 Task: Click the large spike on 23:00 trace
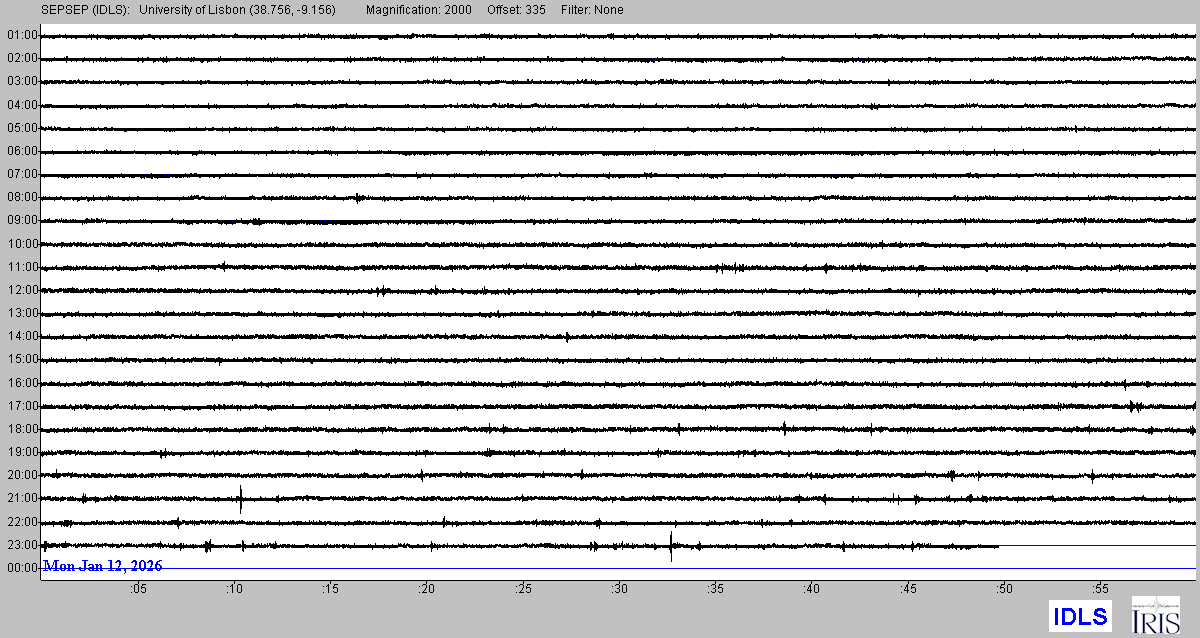click(671, 546)
